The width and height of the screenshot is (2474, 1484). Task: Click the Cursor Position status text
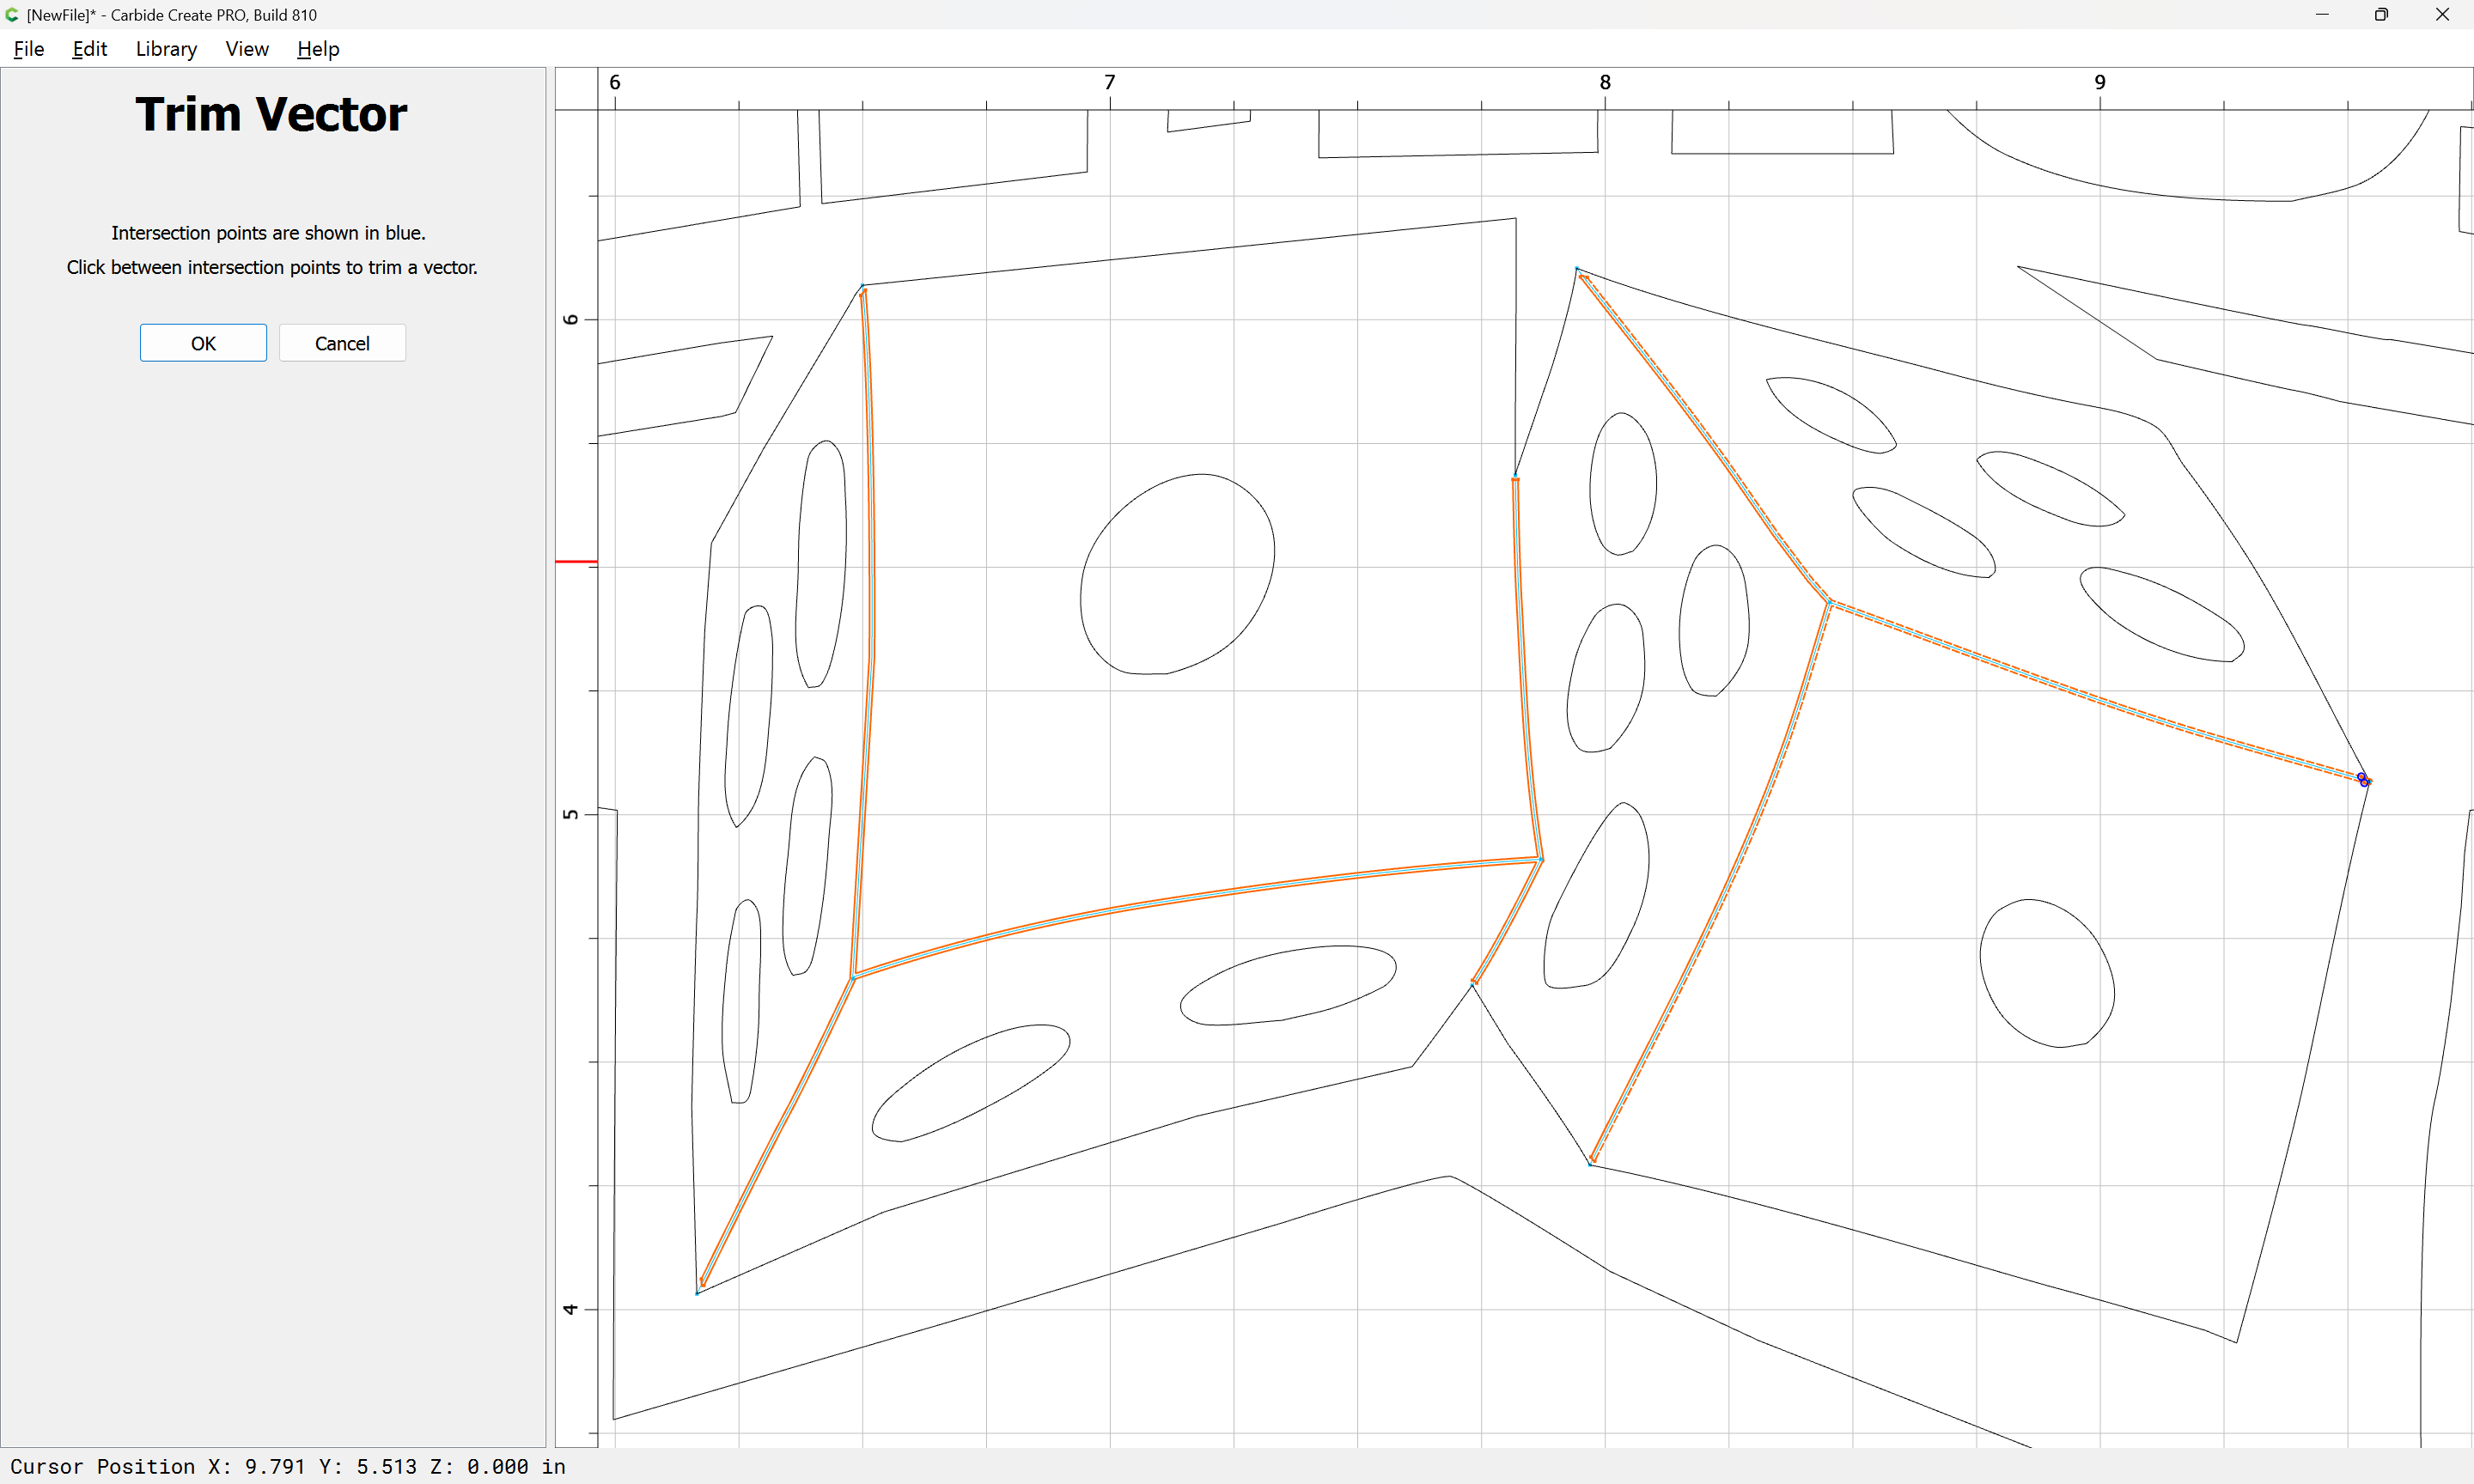coord(288,1466)
